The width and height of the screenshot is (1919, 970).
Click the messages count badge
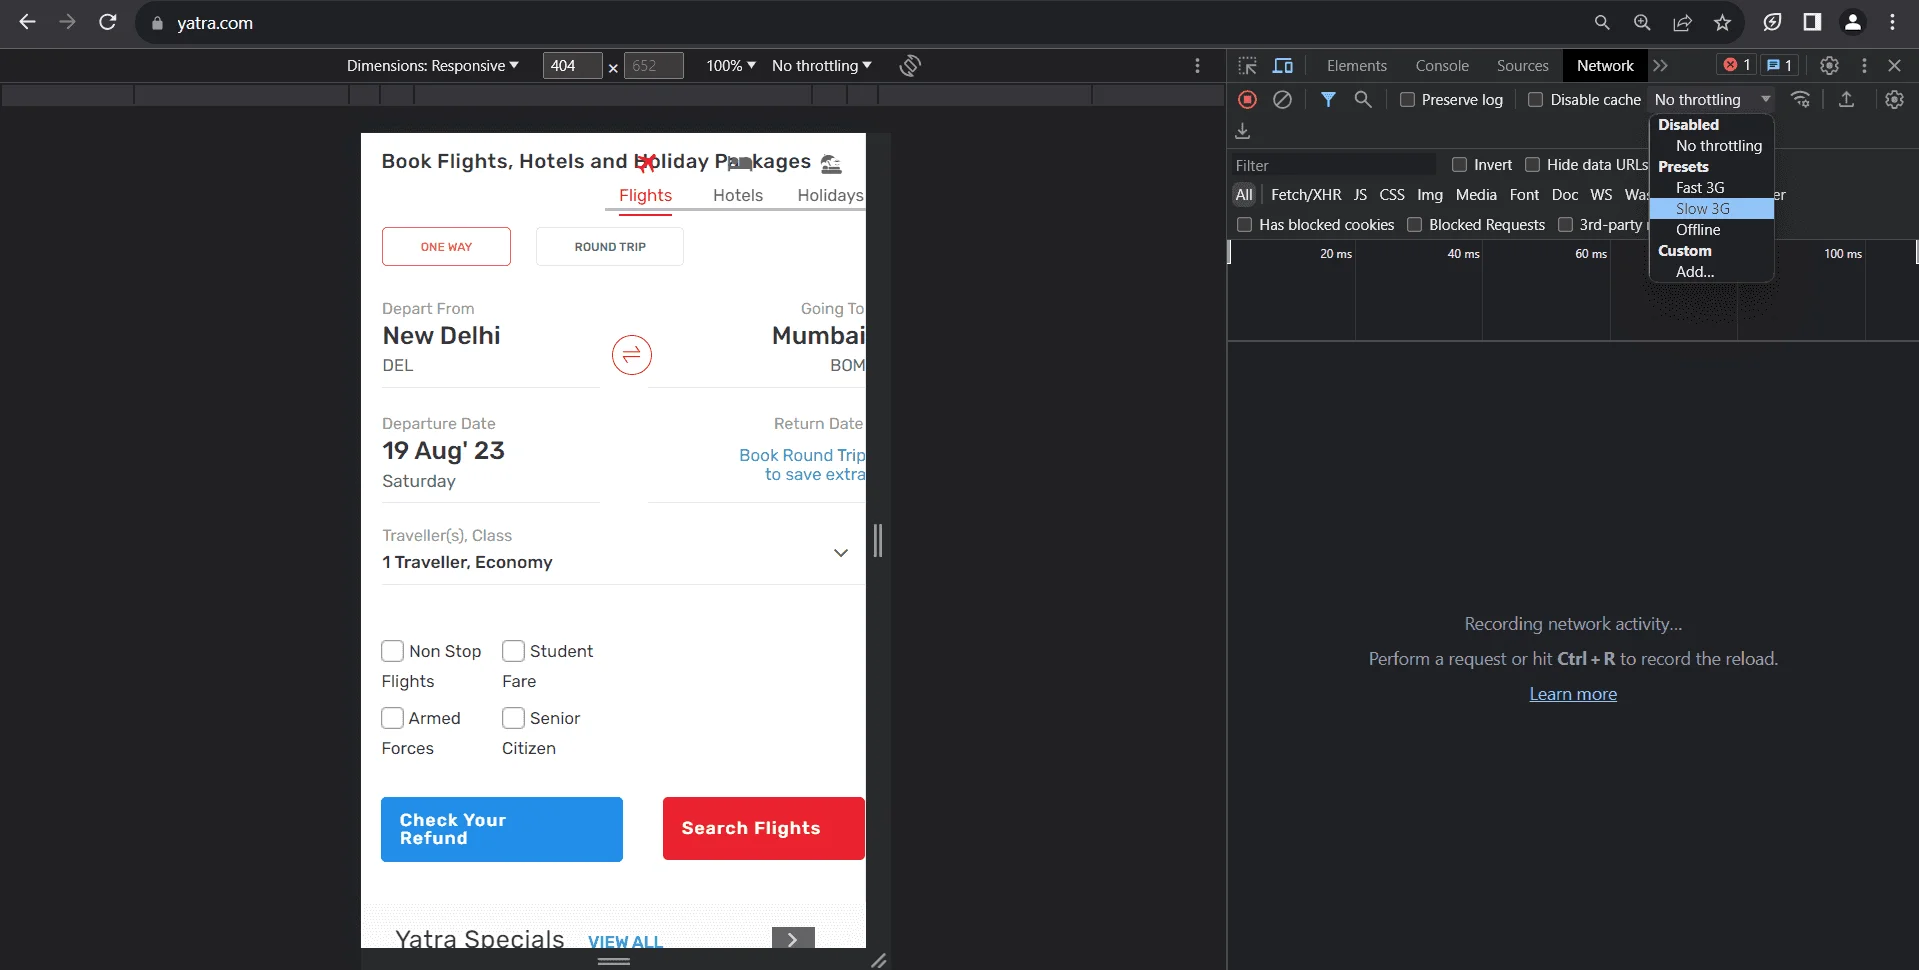click(x=1779, y=65)
